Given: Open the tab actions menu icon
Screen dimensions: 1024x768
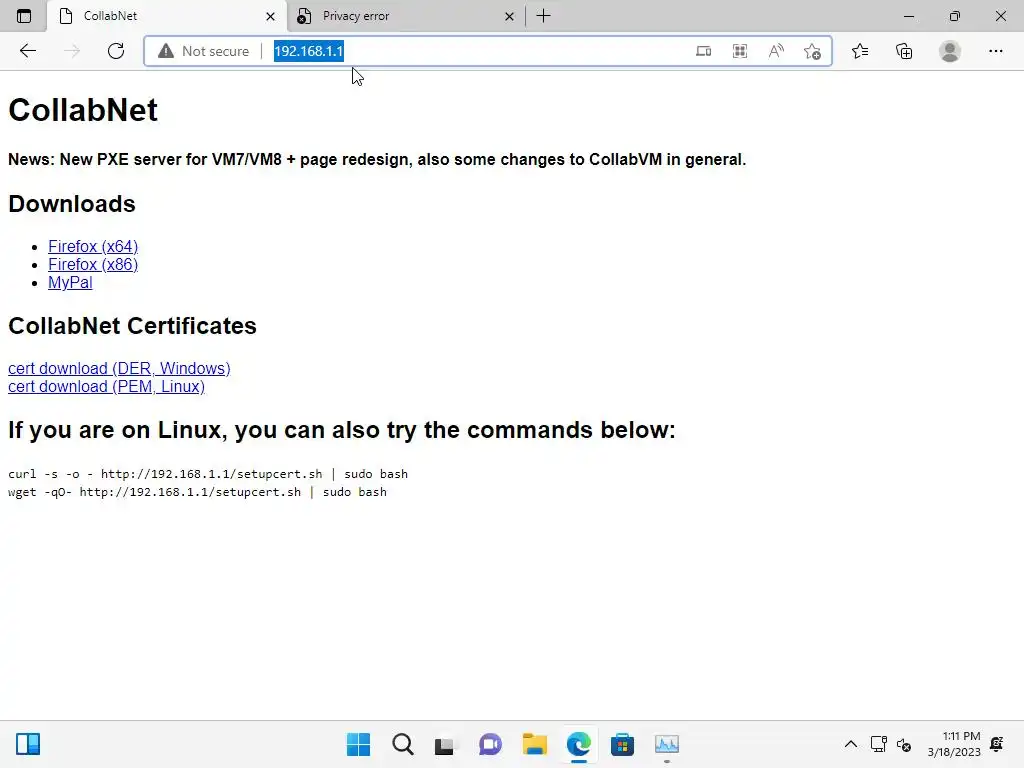Looking at the screenshot, I should pos(24,16).
